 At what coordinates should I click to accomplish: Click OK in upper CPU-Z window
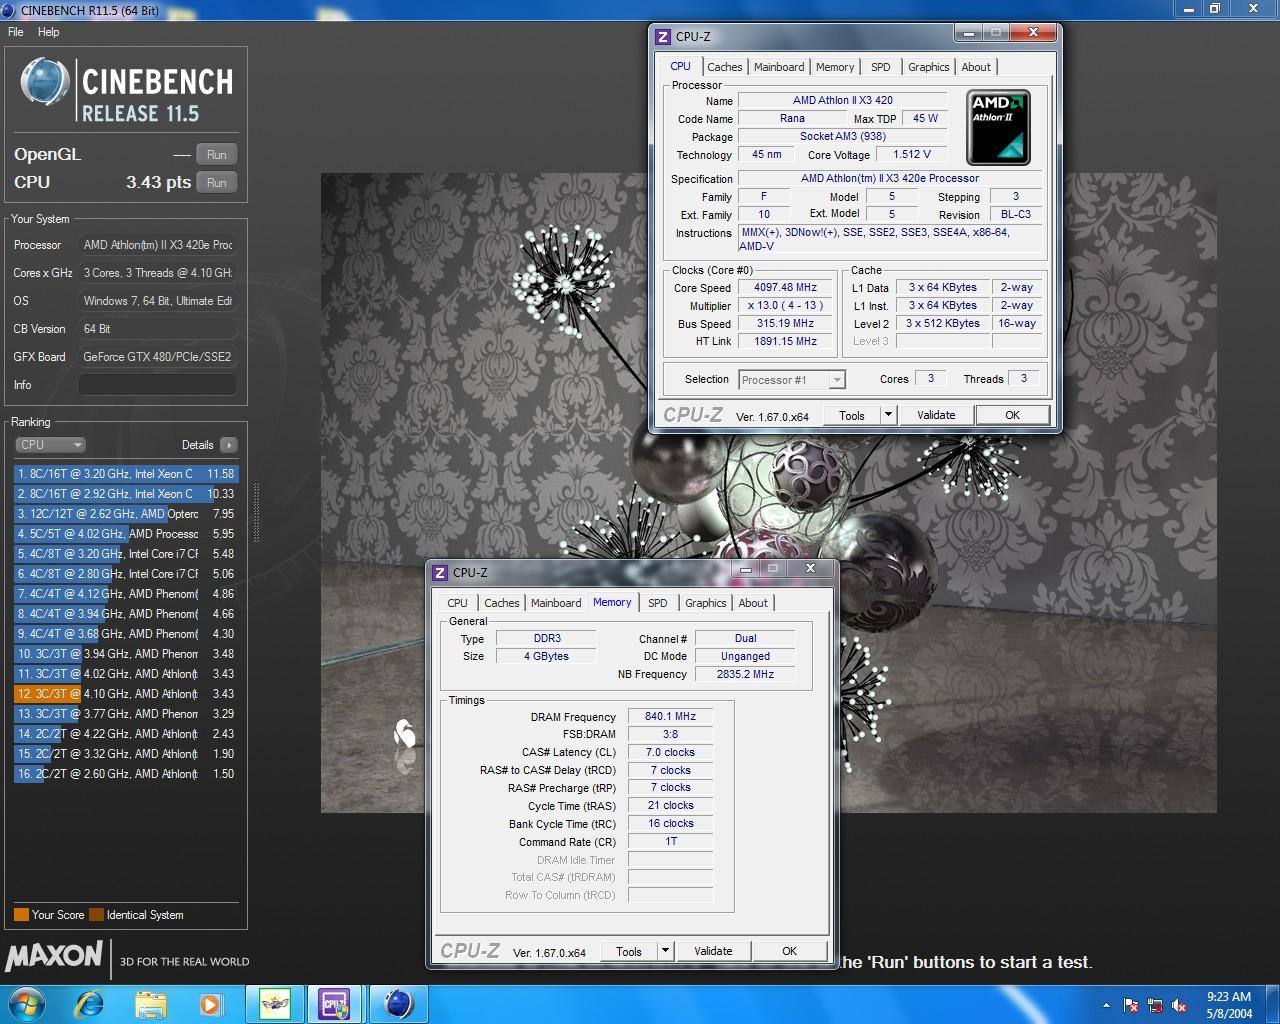point(1012,415)
